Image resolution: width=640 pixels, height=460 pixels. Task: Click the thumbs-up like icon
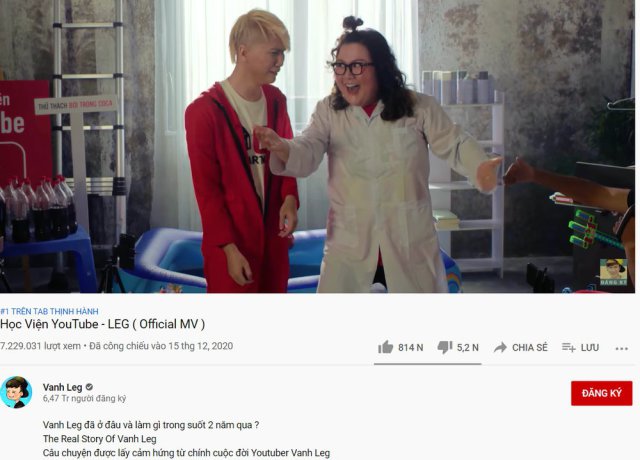tap(385, 347)
